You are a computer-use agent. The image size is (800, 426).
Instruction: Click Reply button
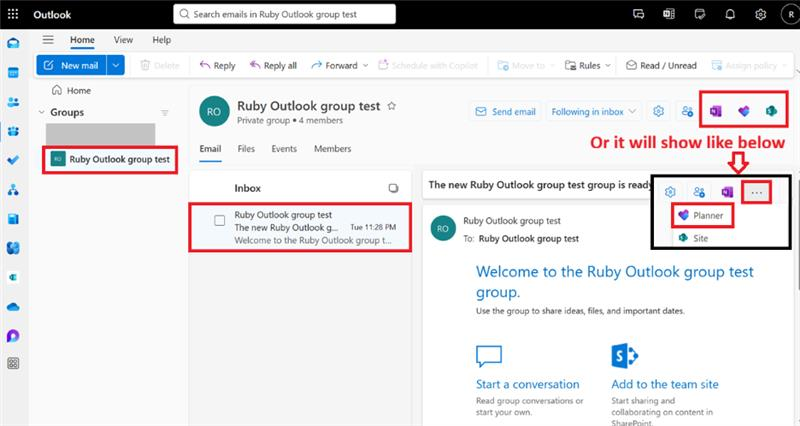tap(217, 66)
